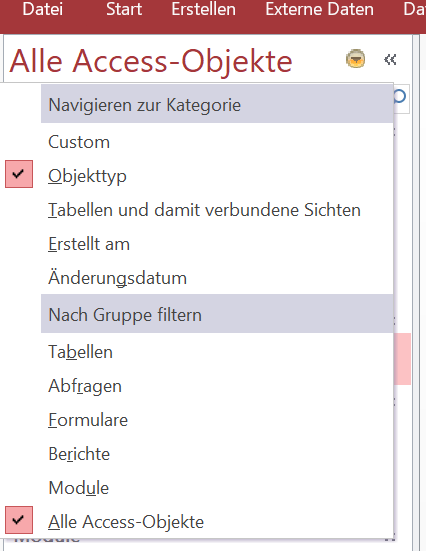This screenshot has height=551, width=426.
Task: Click the navigation pane dropdown arrow icon
Action: [x=355, y=58]
